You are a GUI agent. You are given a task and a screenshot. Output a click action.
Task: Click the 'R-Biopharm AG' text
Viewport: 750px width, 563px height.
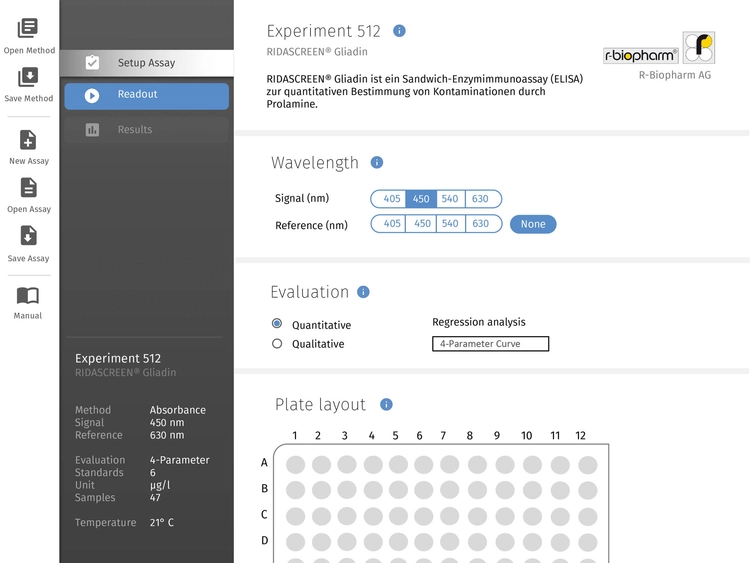(x=675, y=75)
